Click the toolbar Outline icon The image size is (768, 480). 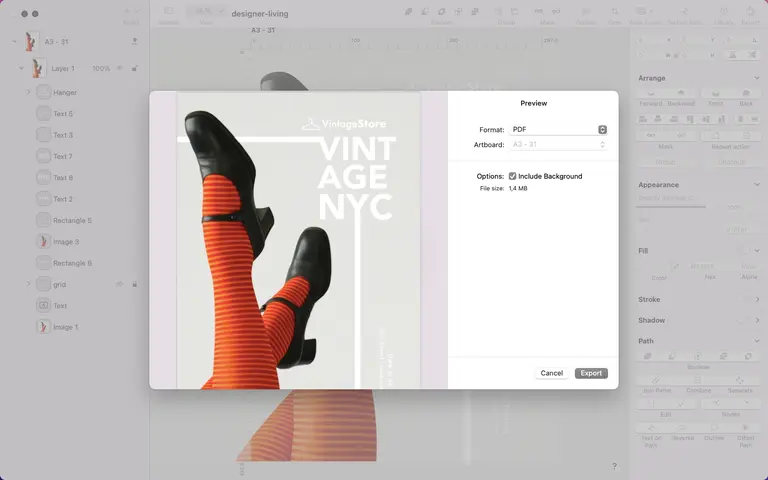586,12
